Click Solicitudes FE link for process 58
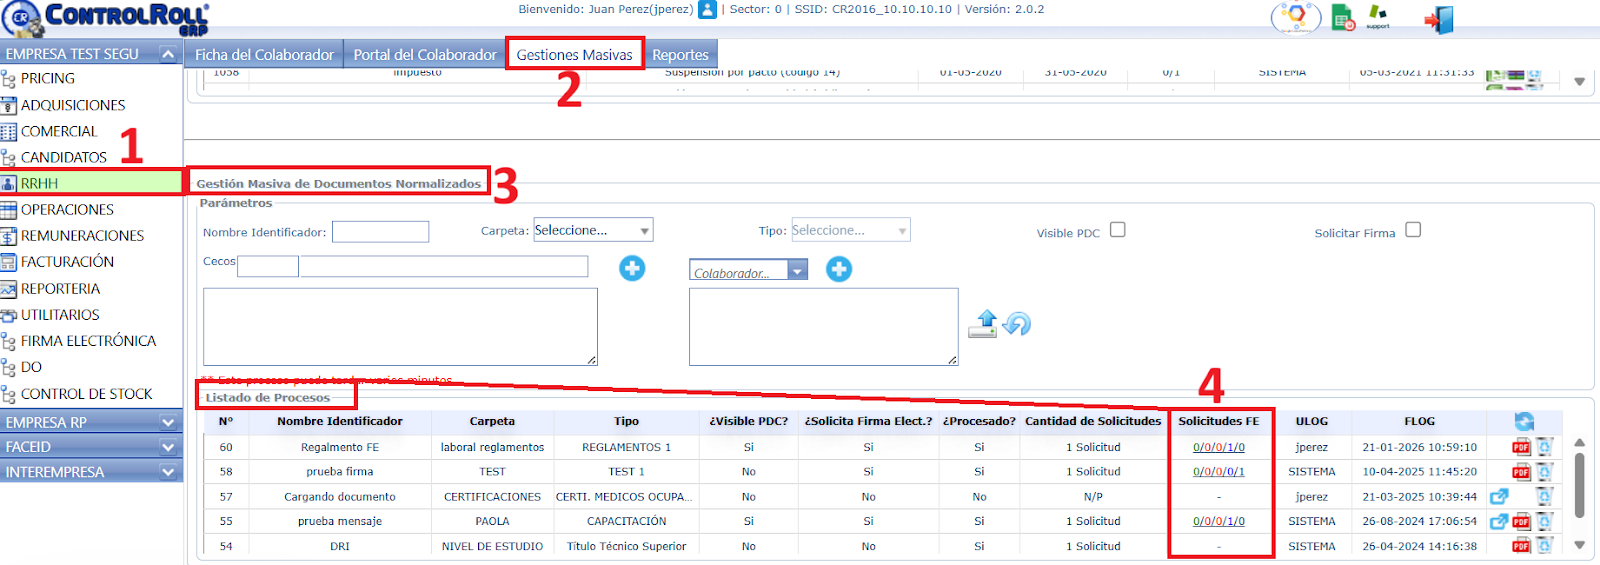 1218,472
